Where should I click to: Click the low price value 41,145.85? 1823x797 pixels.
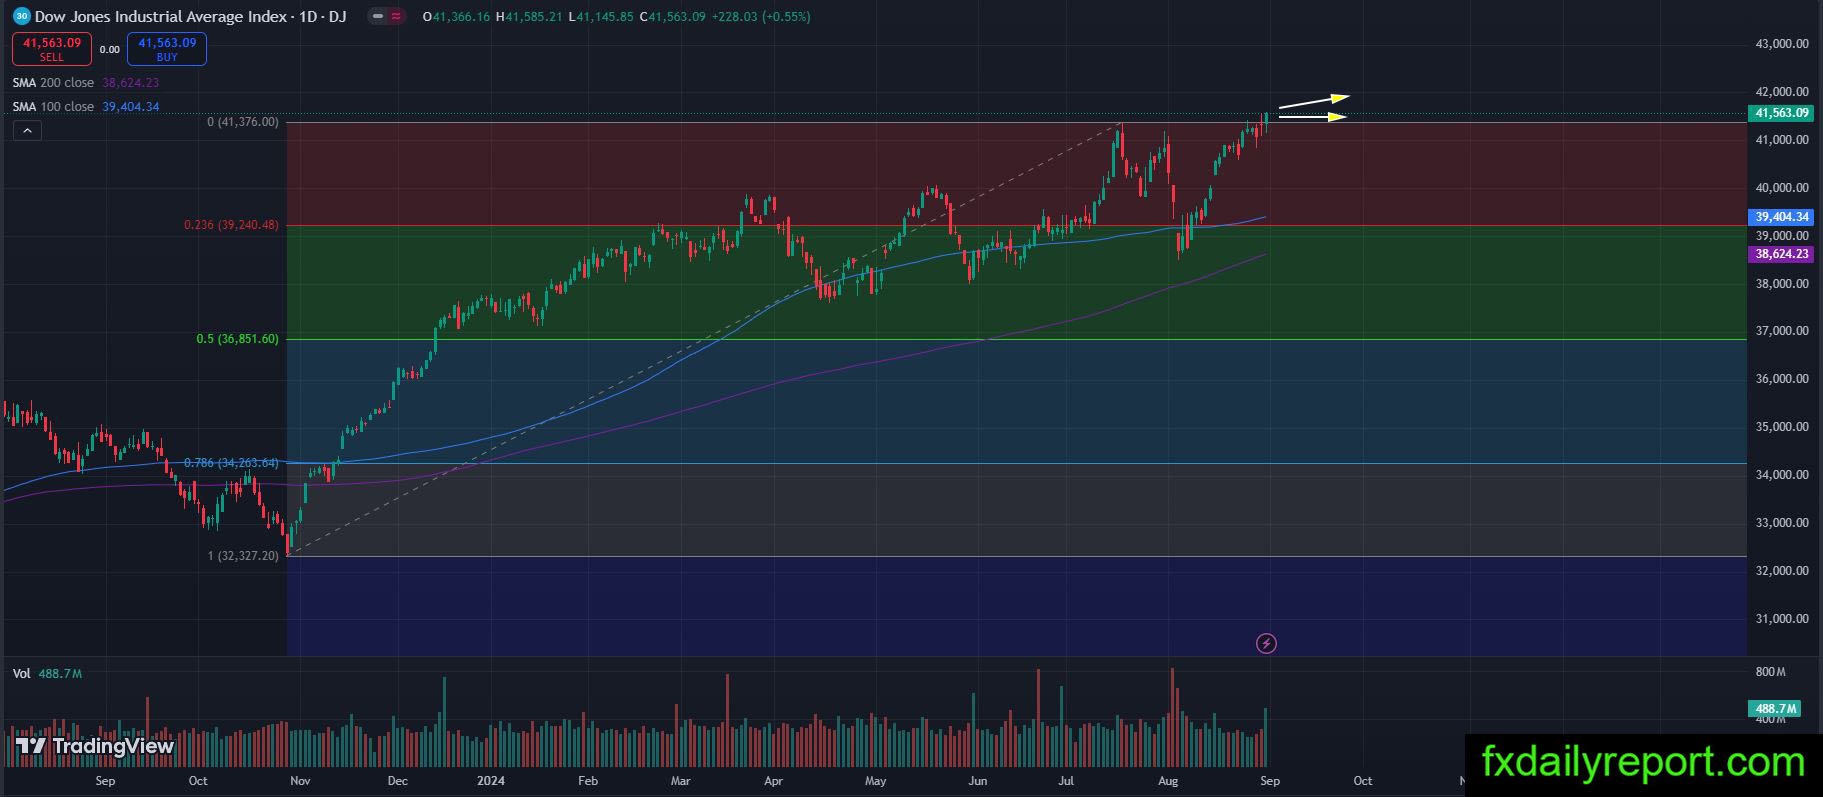(x=604, y=17)
